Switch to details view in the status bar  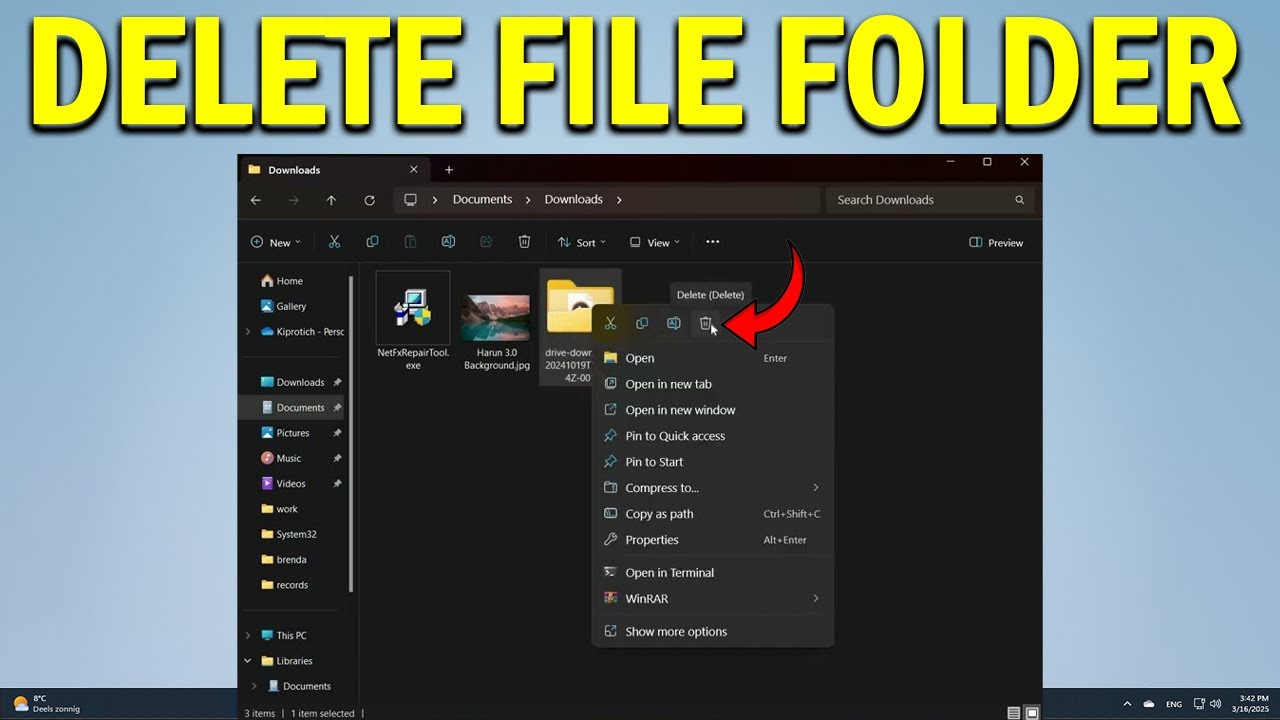pos(1014,713)
